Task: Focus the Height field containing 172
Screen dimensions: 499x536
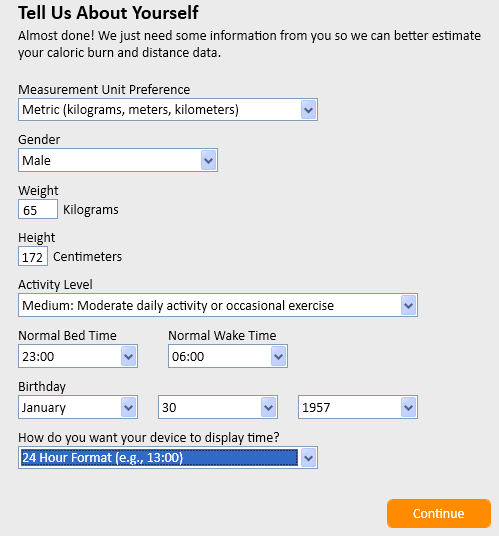Action: [x=33, y=256]
